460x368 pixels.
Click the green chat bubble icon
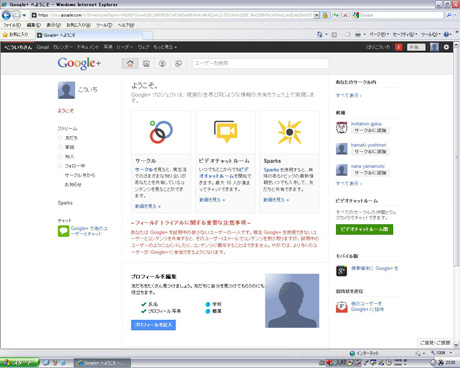(x=63, y=231)
